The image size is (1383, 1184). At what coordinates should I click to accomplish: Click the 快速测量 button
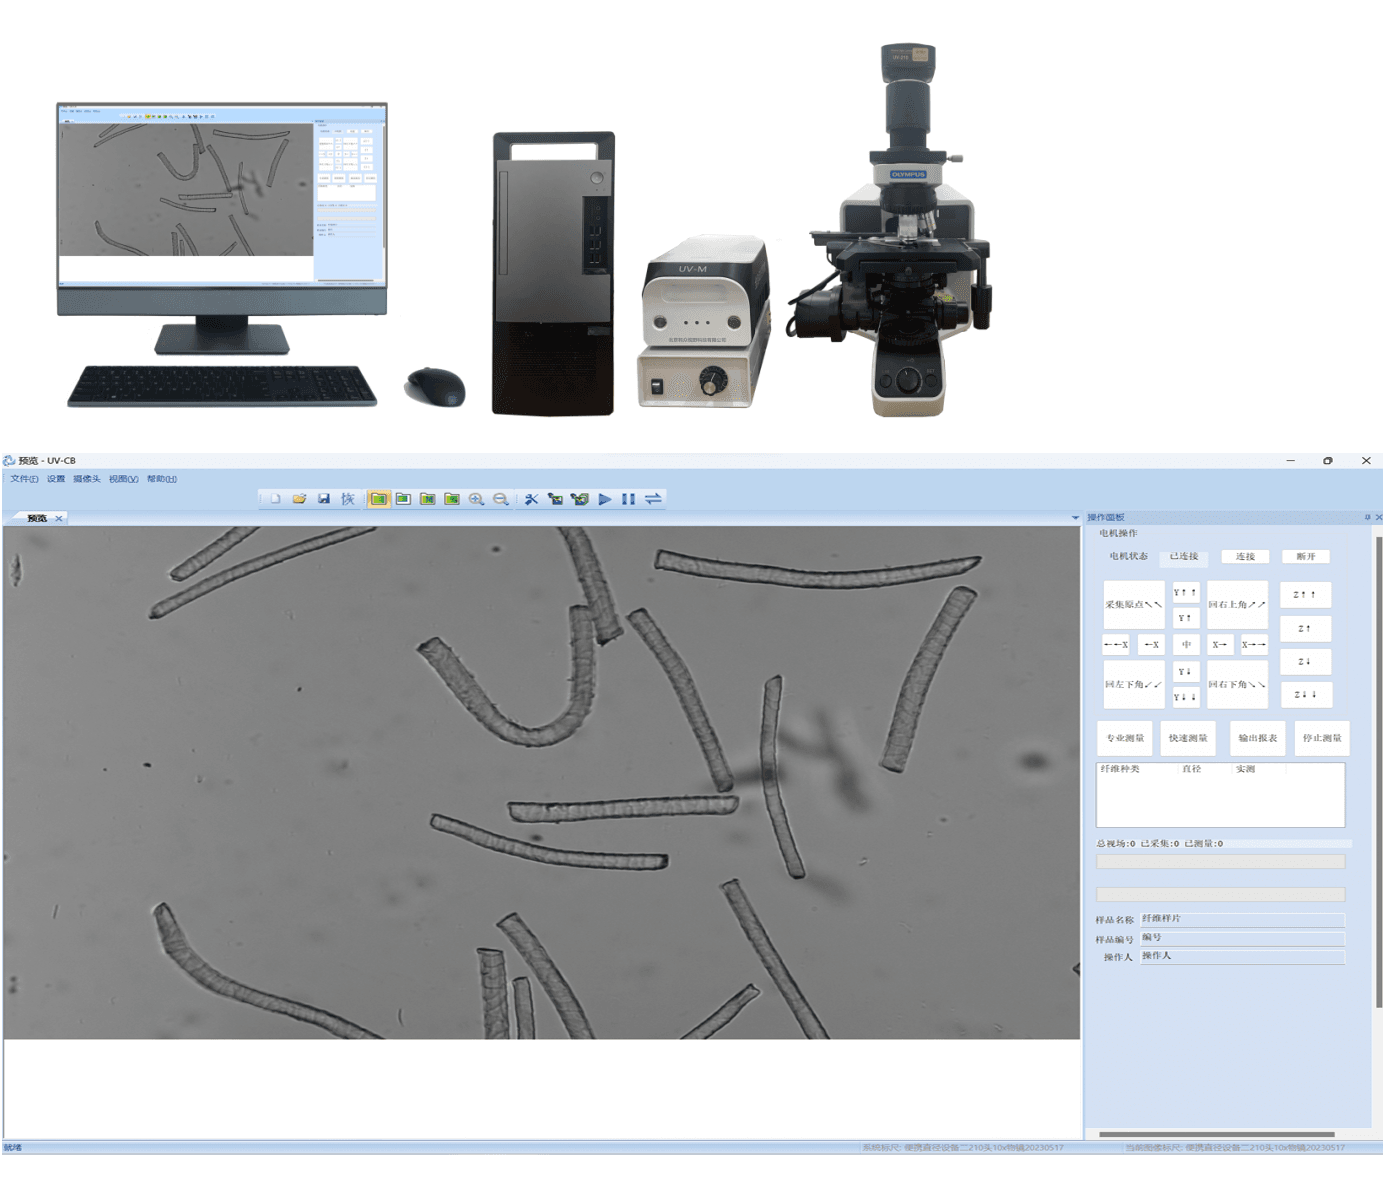1188,738
